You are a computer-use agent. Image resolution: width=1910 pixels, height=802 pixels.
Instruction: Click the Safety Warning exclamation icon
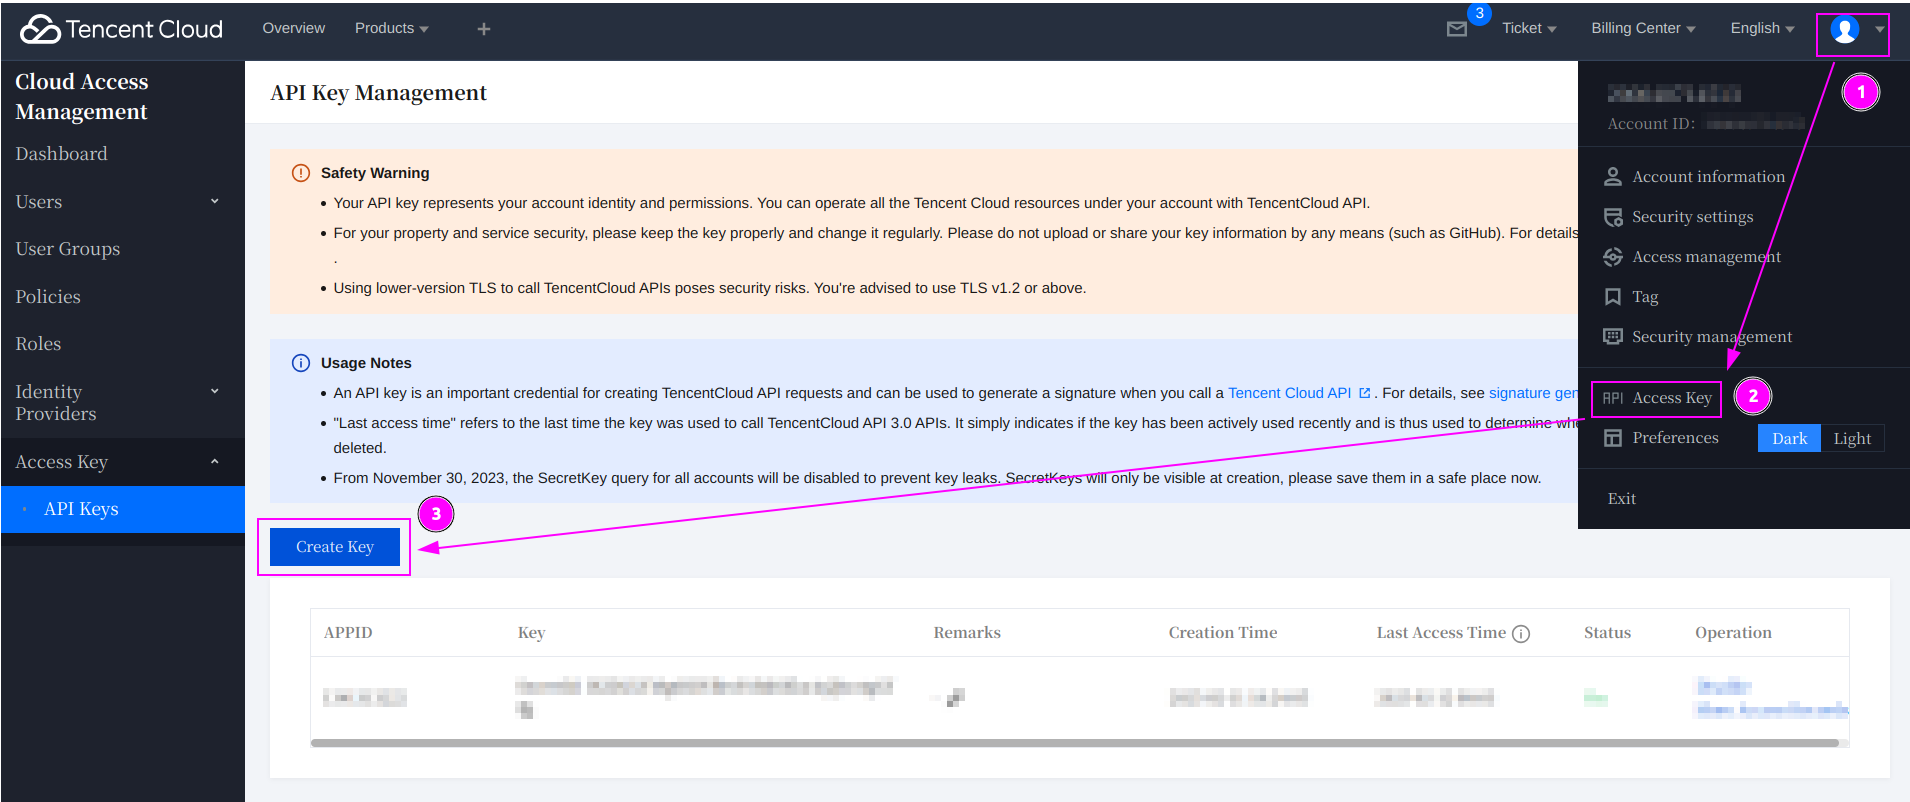click(x=301, y=173)
